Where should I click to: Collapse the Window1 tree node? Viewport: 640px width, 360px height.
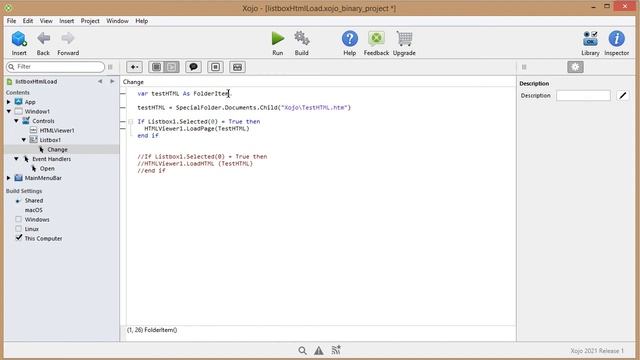9,111
